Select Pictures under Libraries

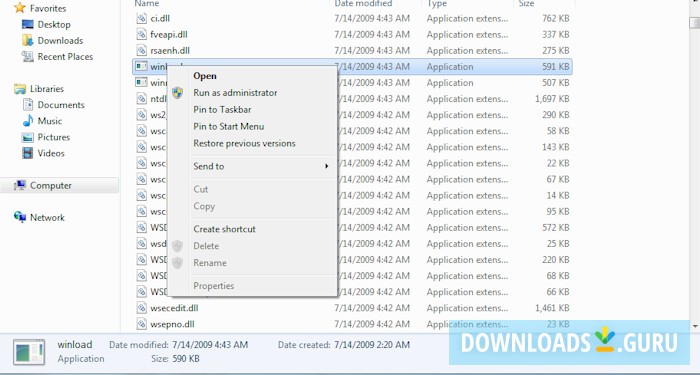point(54,137)
